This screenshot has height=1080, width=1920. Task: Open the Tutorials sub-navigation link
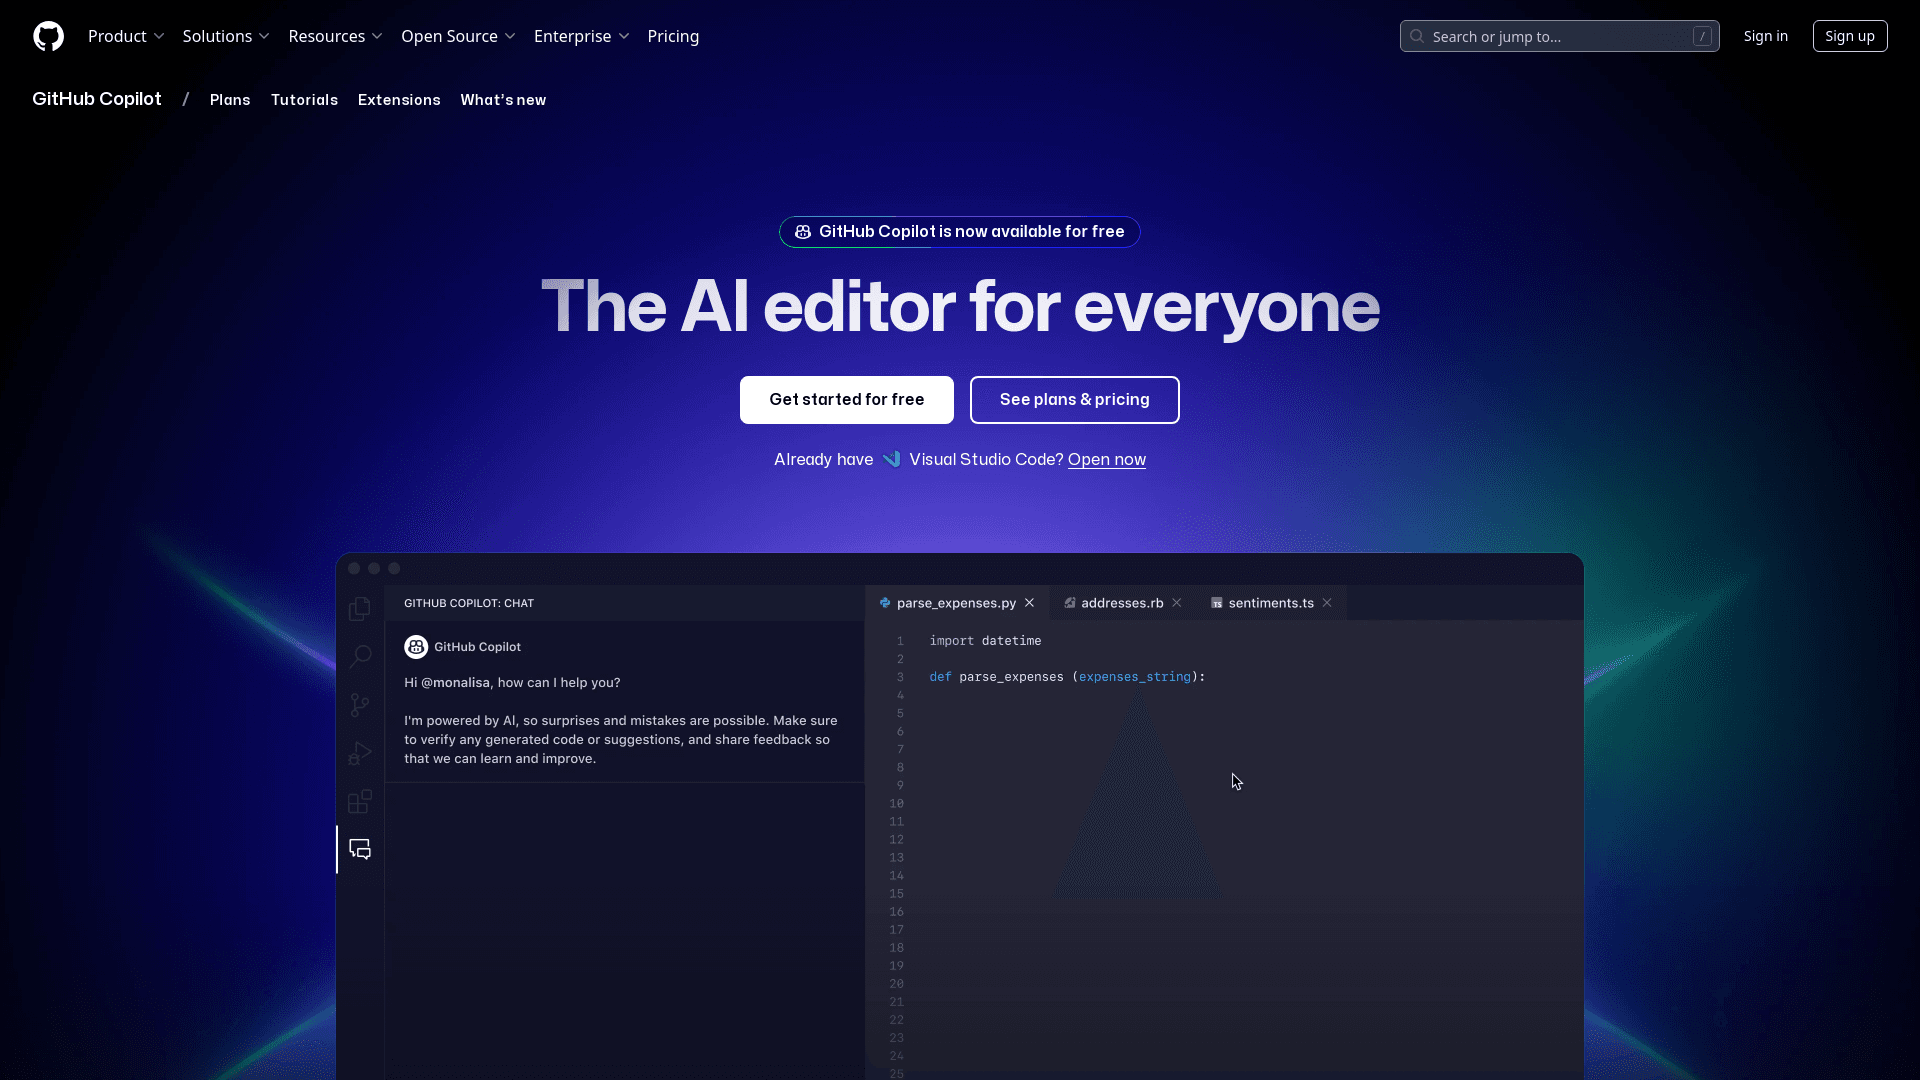point(304,100)
